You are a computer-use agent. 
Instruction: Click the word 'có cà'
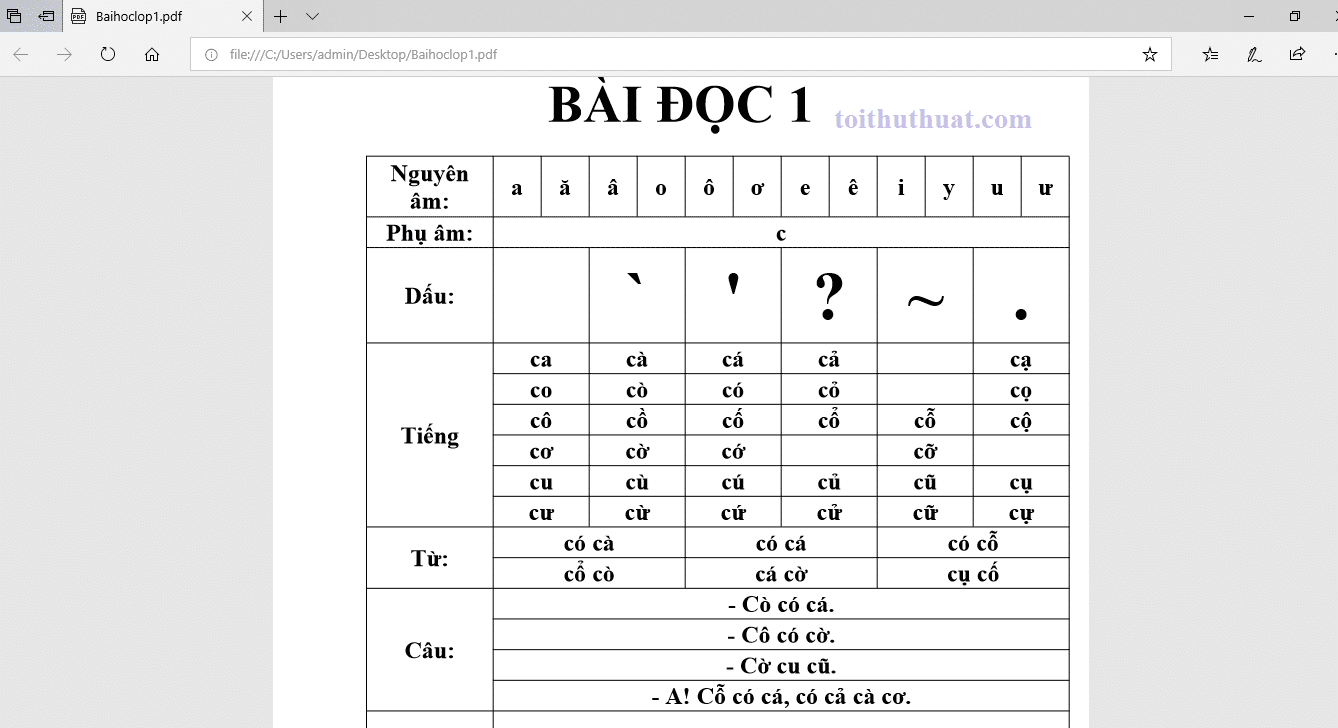[x=589, y=543]
